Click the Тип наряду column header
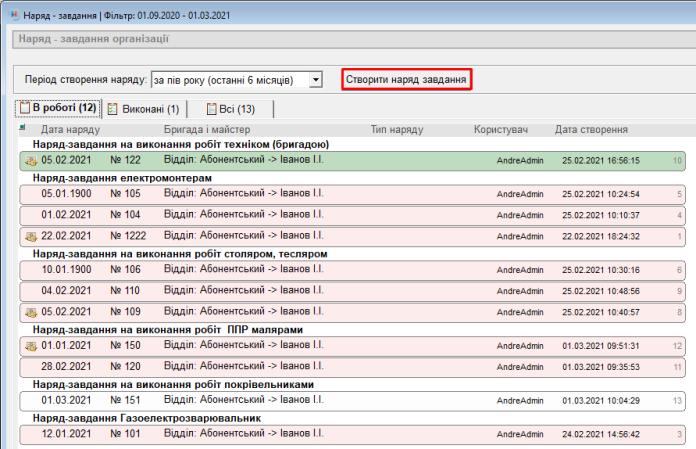 coord(397,130)
